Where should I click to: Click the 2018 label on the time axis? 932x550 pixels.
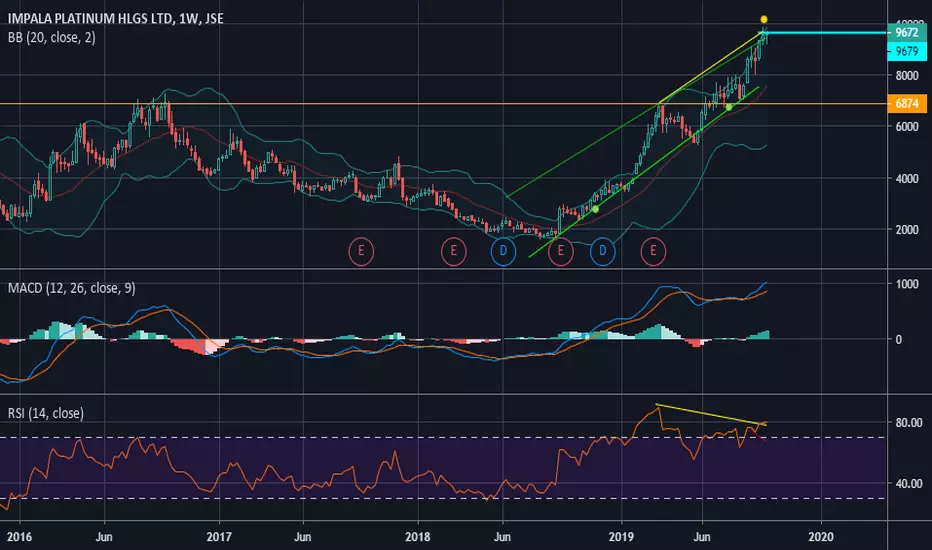tap(417, 537)
